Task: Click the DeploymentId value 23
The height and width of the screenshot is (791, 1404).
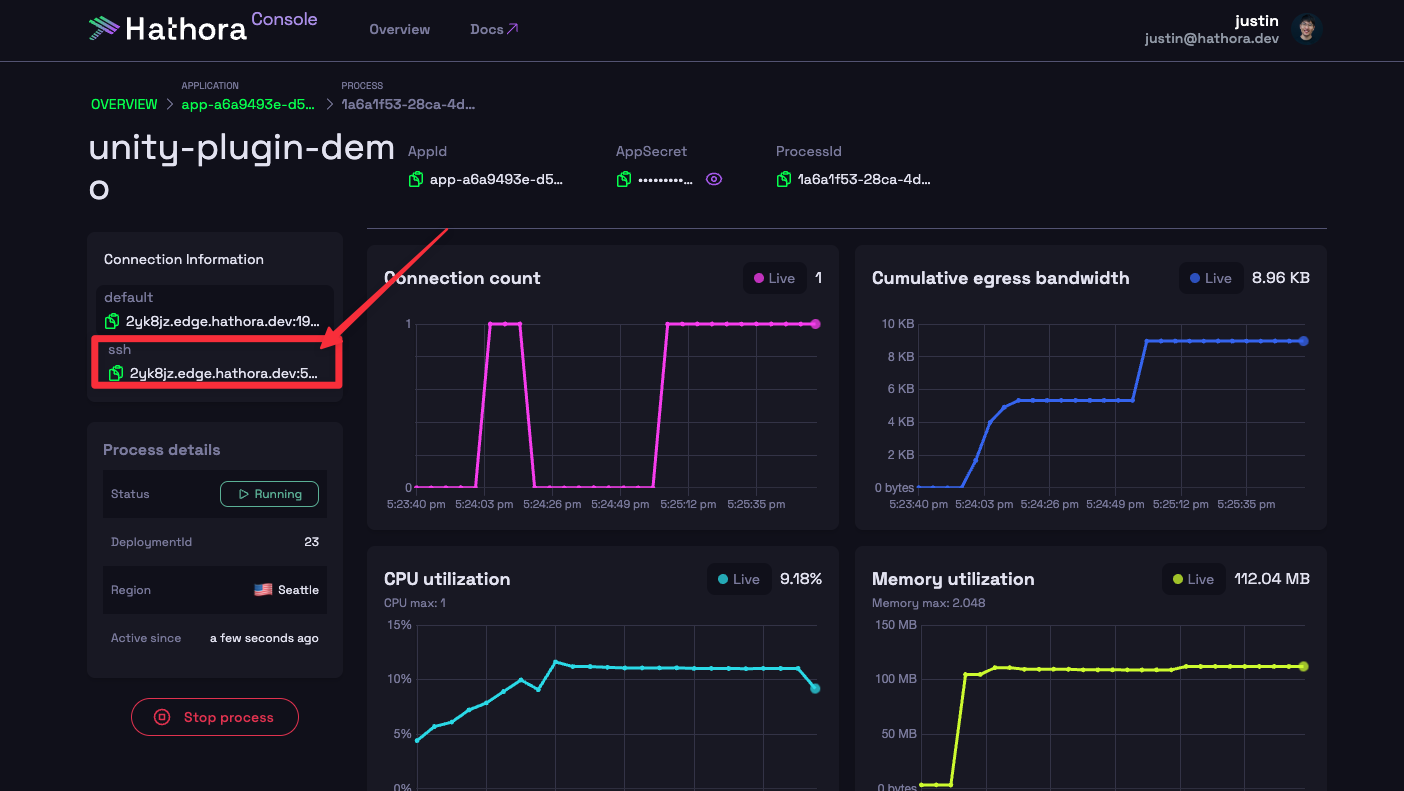Action: coord(311,542)
